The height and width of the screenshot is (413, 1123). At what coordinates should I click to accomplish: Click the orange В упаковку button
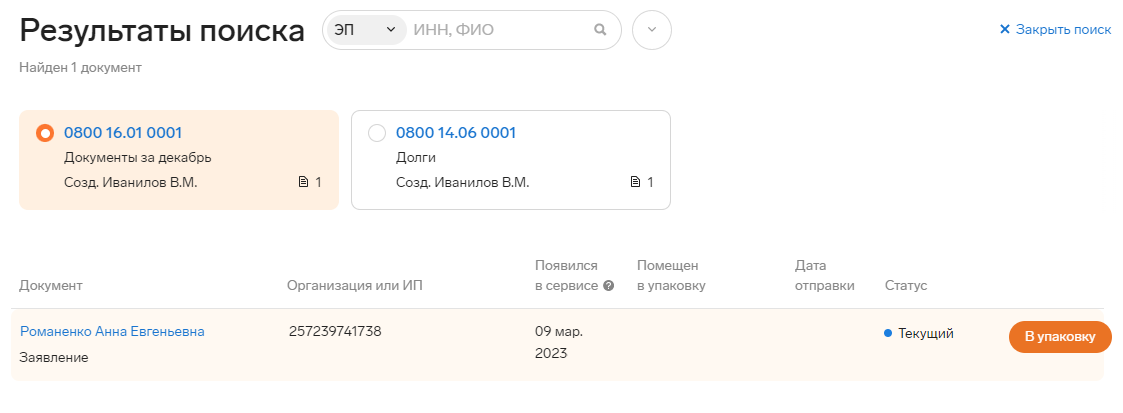coord(1060,337)
